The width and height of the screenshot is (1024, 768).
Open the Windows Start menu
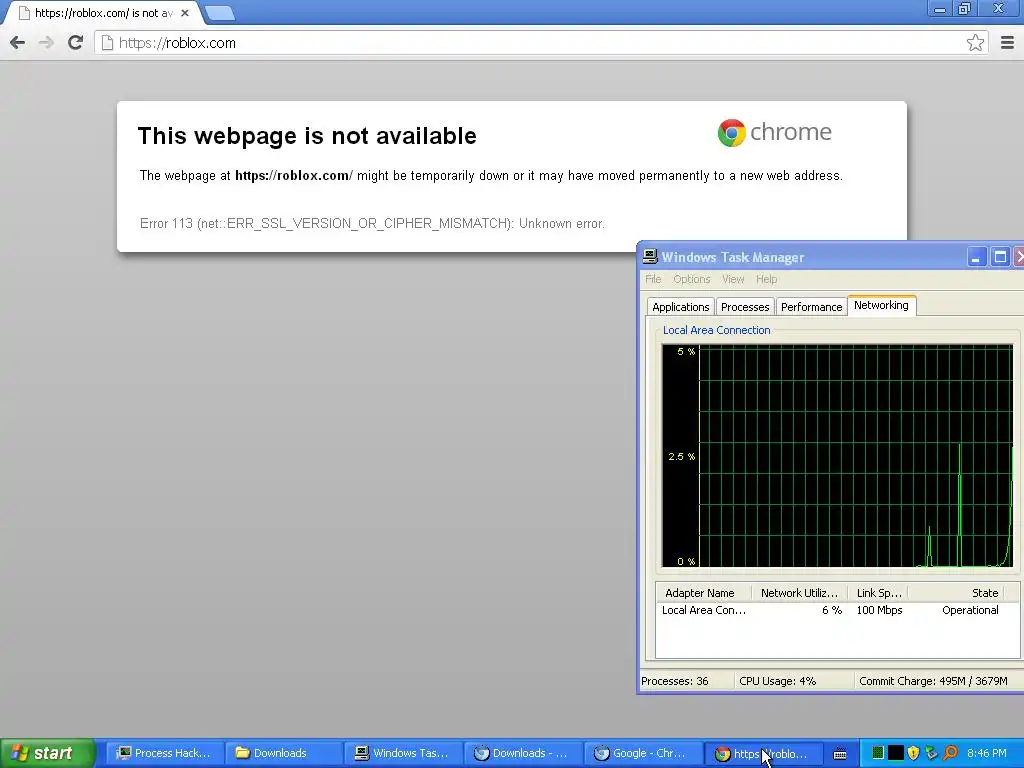(47, 753)
